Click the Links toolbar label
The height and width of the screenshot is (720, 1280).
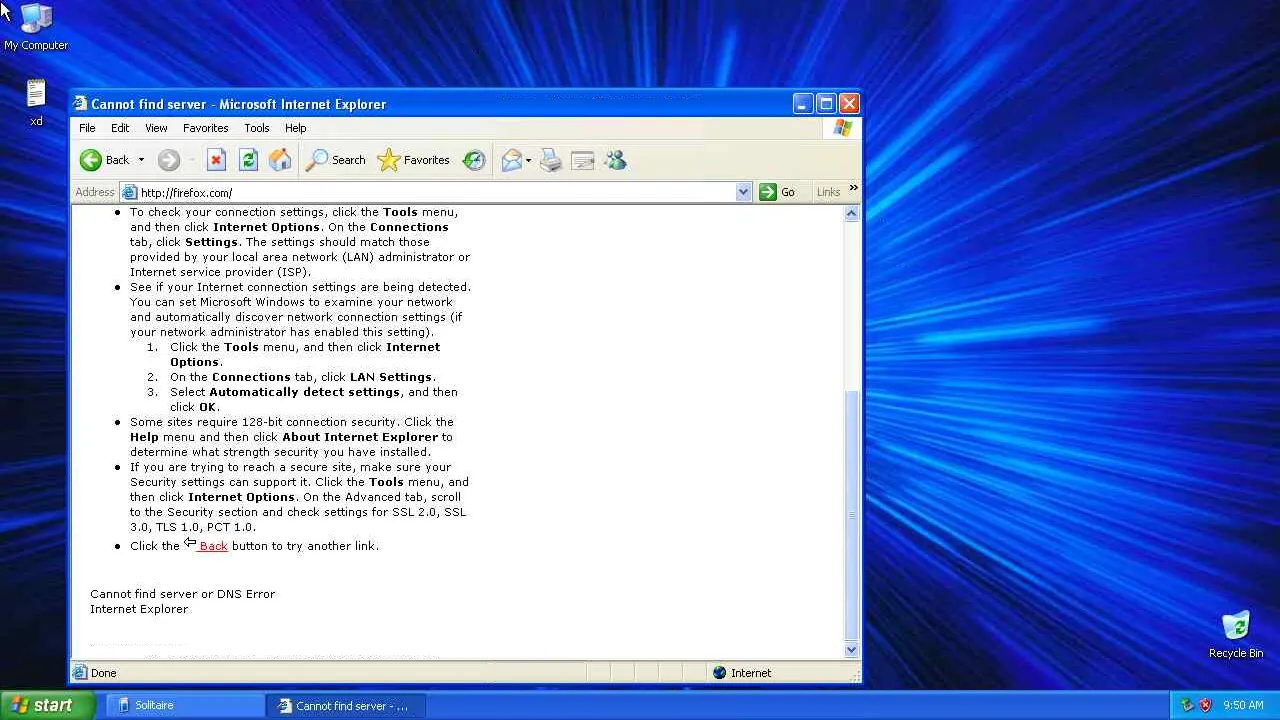click(828, 192)
